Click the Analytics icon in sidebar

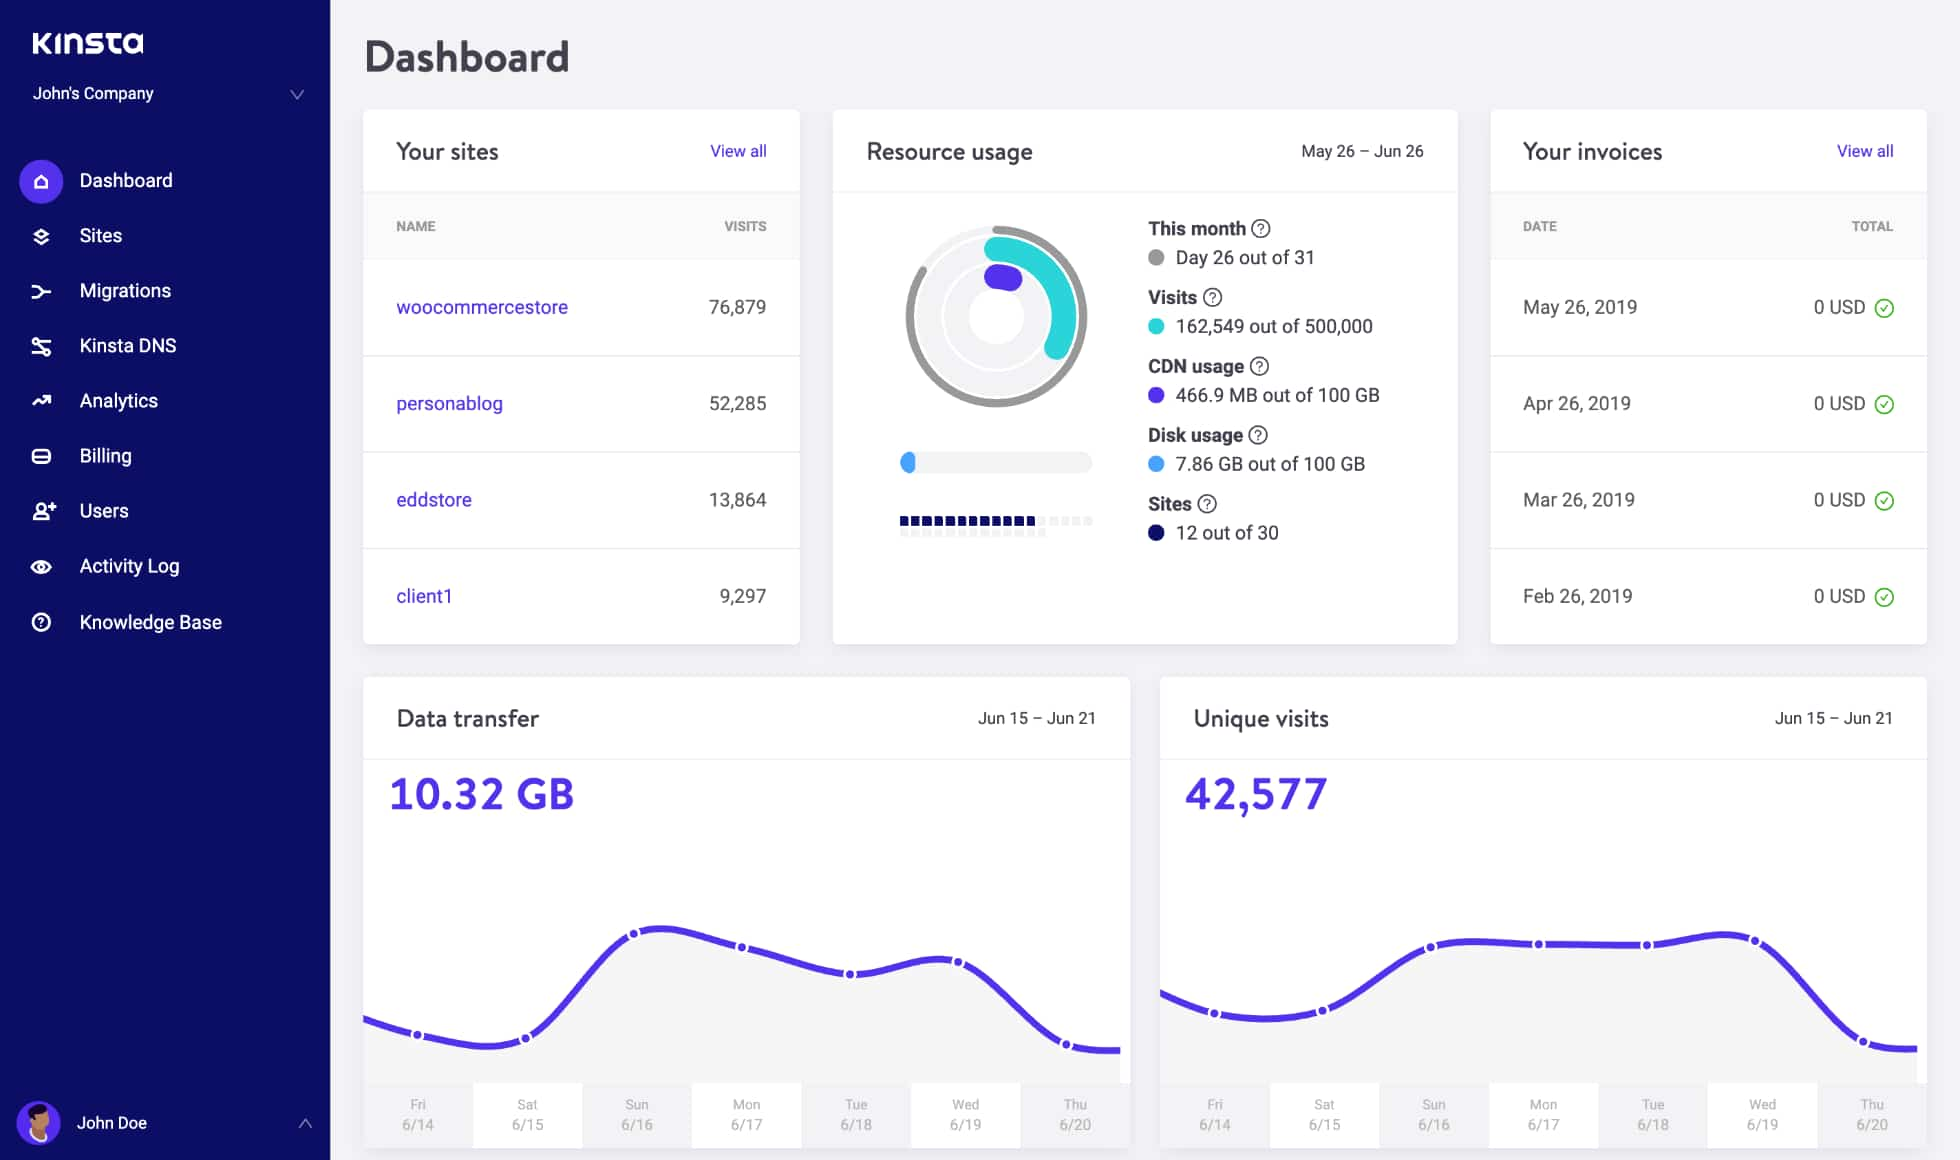(41, 400)
